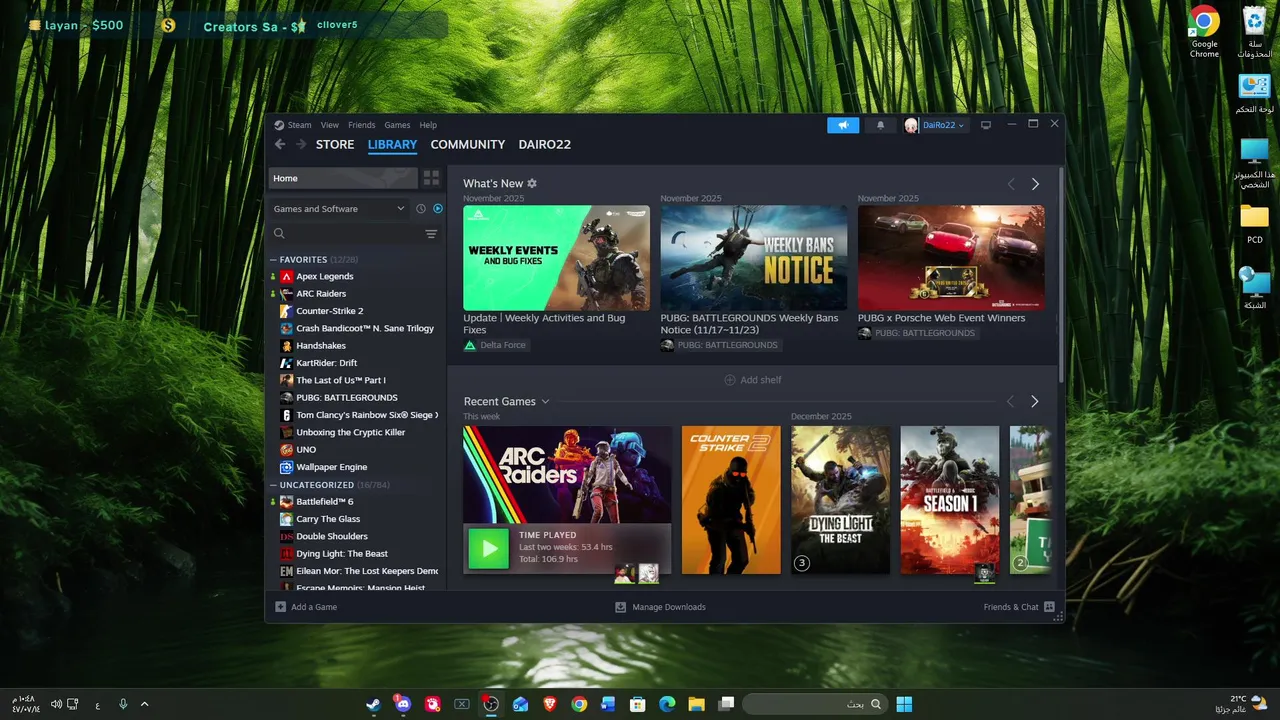Click Add a Game

pyautogui.click(x=306, y=607)
